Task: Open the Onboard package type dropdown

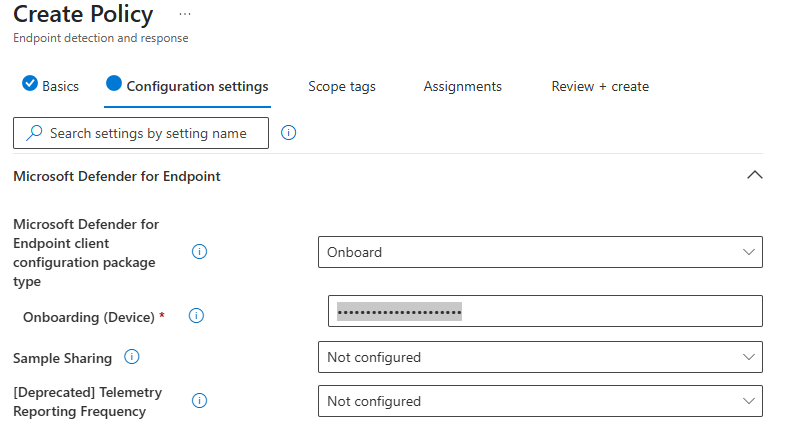Action: coord(540,252)
